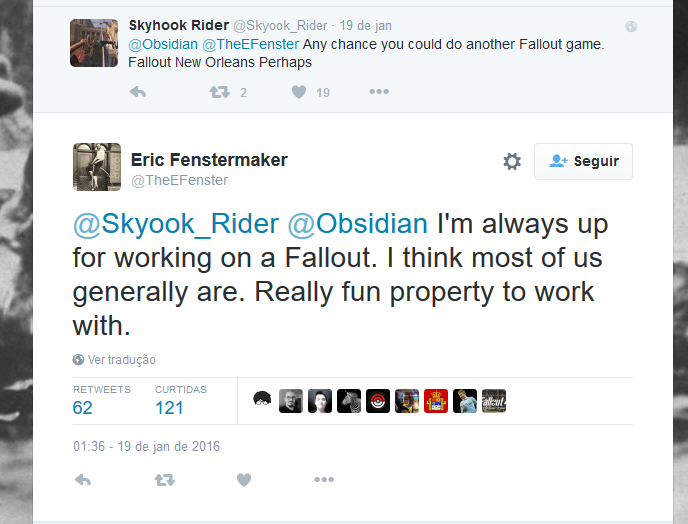Open more options below Eric Fenstermaker's tweet
Screen dimensions: 688x524
[x=324, y=480]
